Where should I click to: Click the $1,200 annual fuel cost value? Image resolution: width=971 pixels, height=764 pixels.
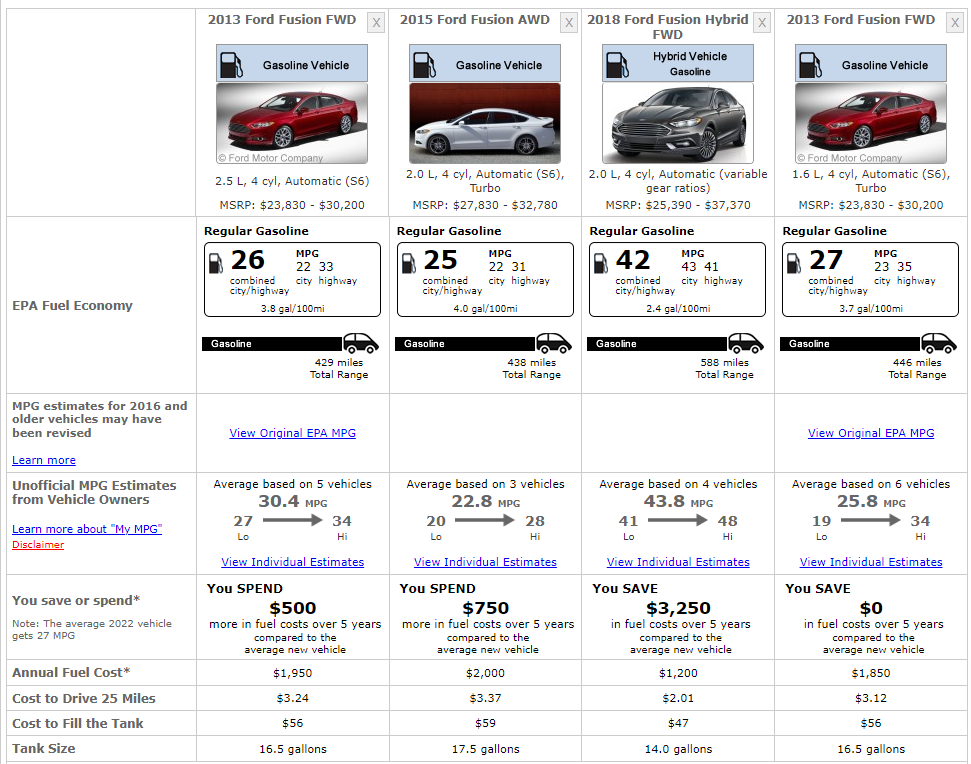click(678, 673)
